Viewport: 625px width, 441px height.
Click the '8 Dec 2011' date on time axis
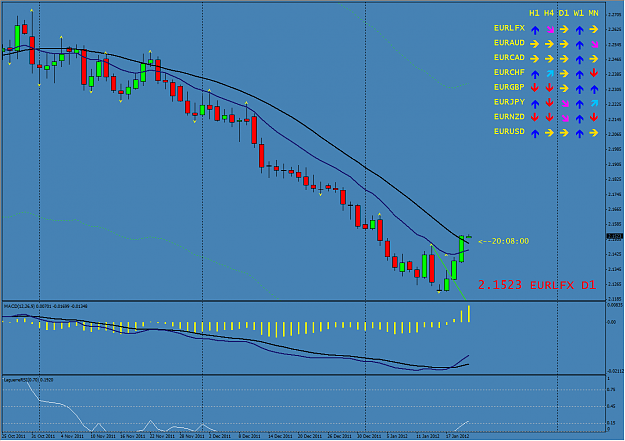click(248, 436)
